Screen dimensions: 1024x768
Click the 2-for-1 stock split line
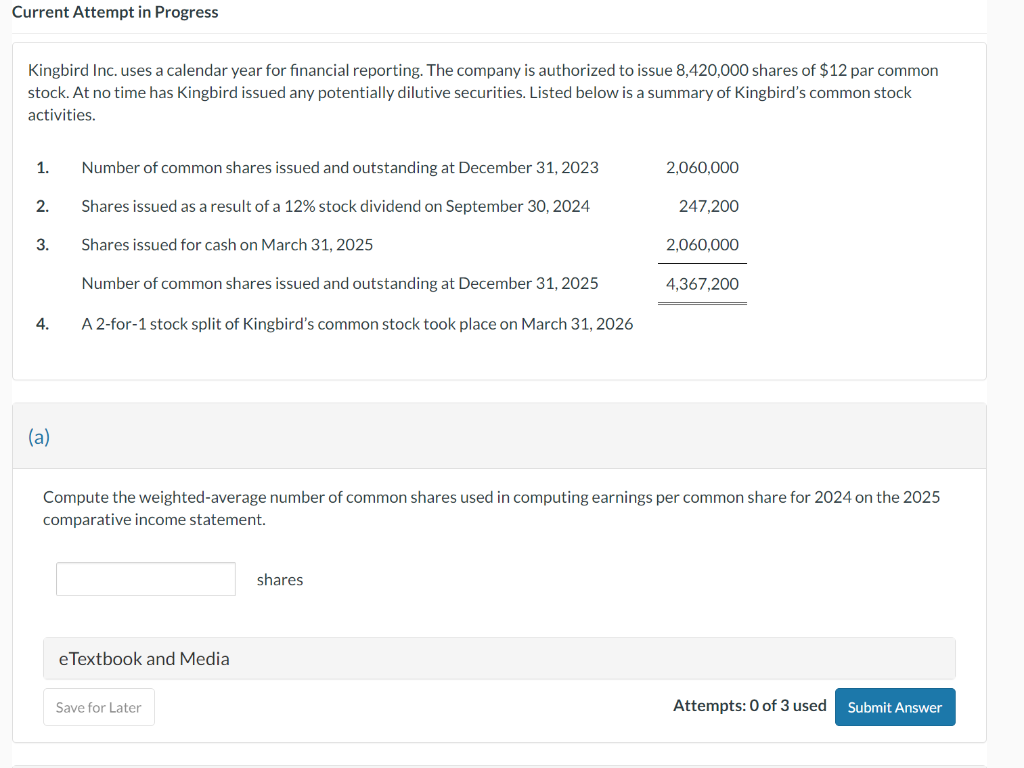[357, 323]
